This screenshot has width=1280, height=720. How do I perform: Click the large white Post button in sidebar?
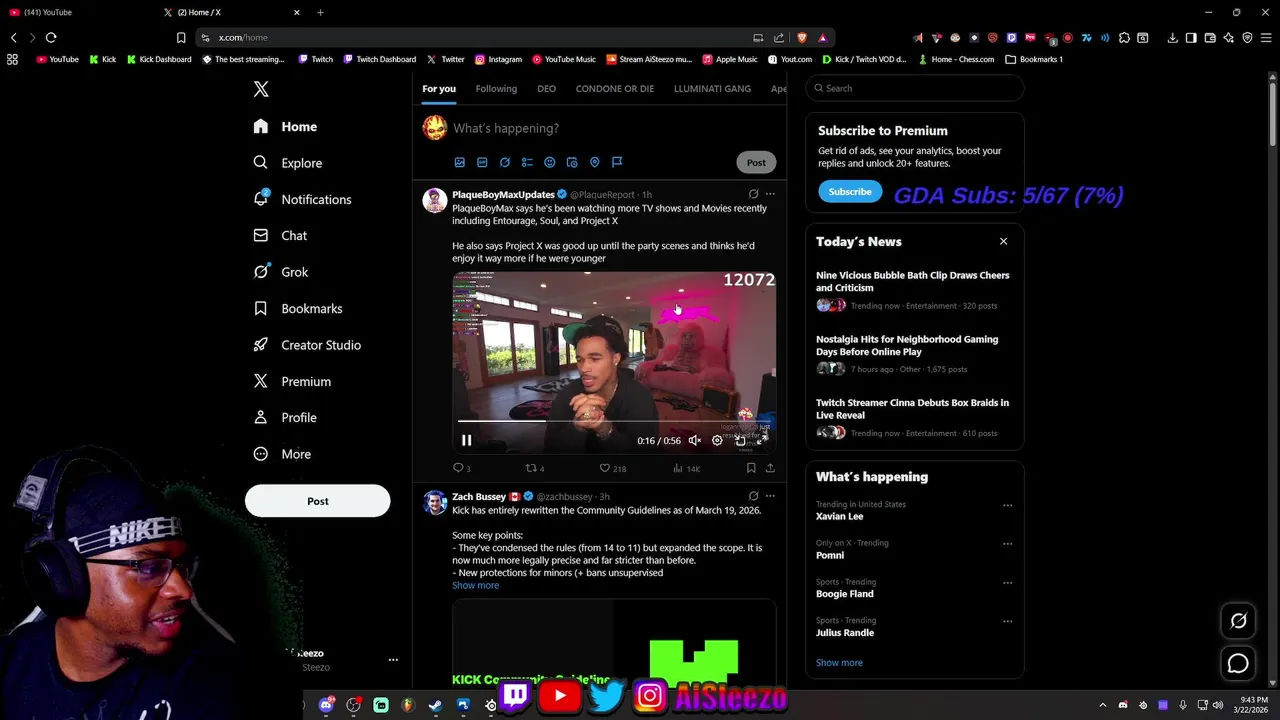(318, 501)
